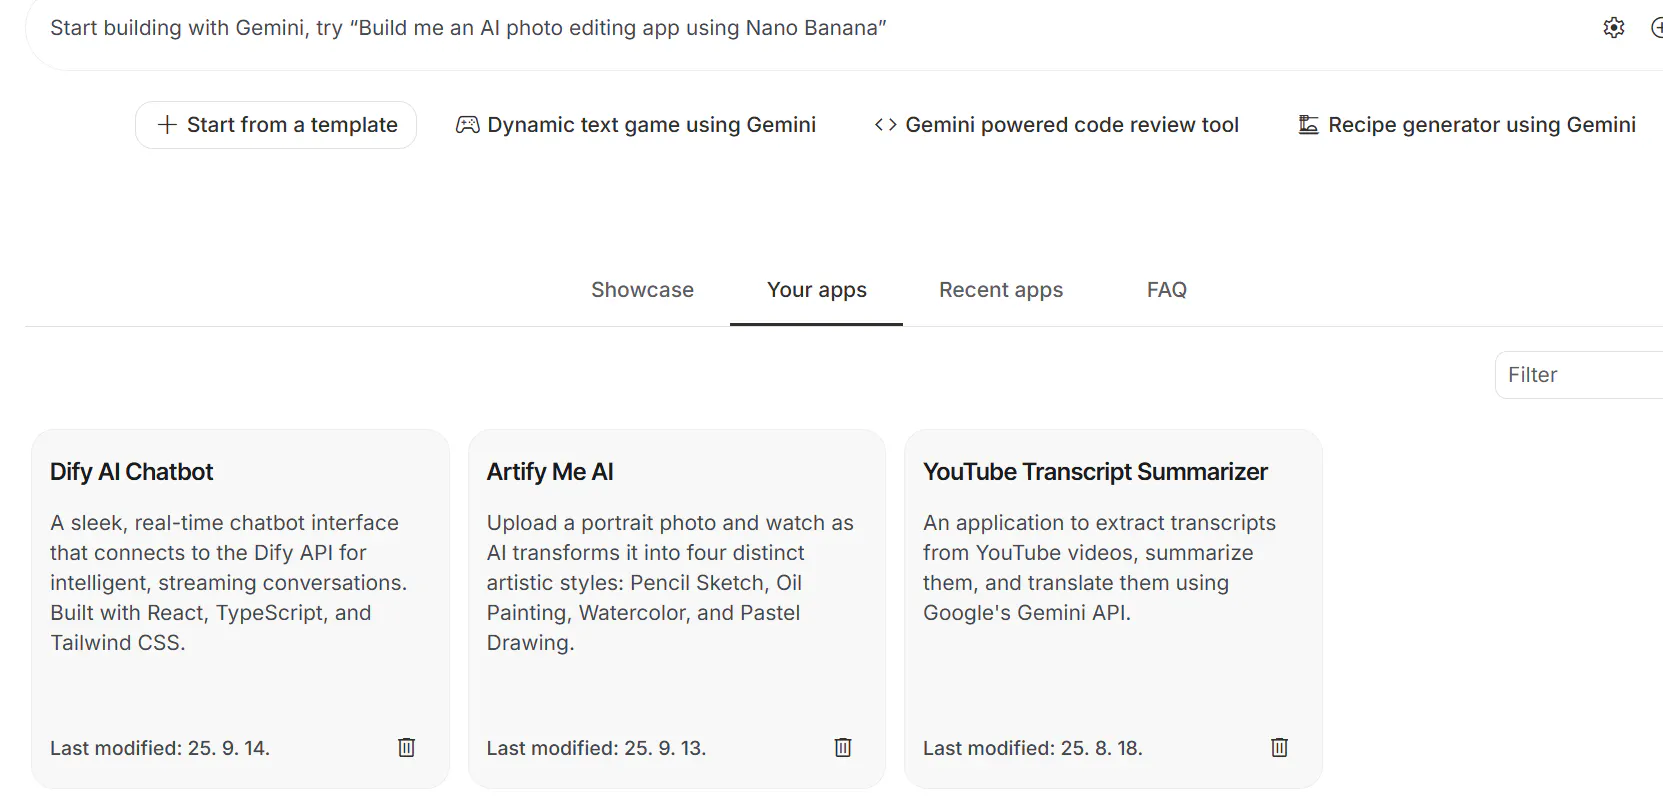The width and height of the screenshot is (1663, 796).
Task: Open the YouTube Transcript Summarizer title
Action: (x=1095, y=472)
